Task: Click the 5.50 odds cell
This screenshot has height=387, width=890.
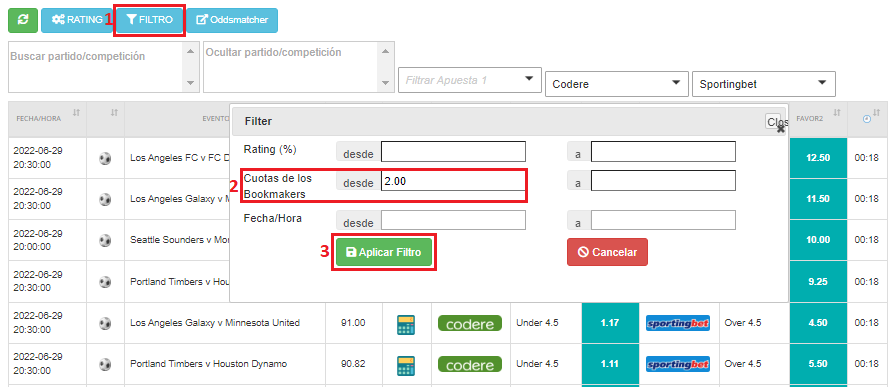Action: pyautogui.click(x=818, y=364)
